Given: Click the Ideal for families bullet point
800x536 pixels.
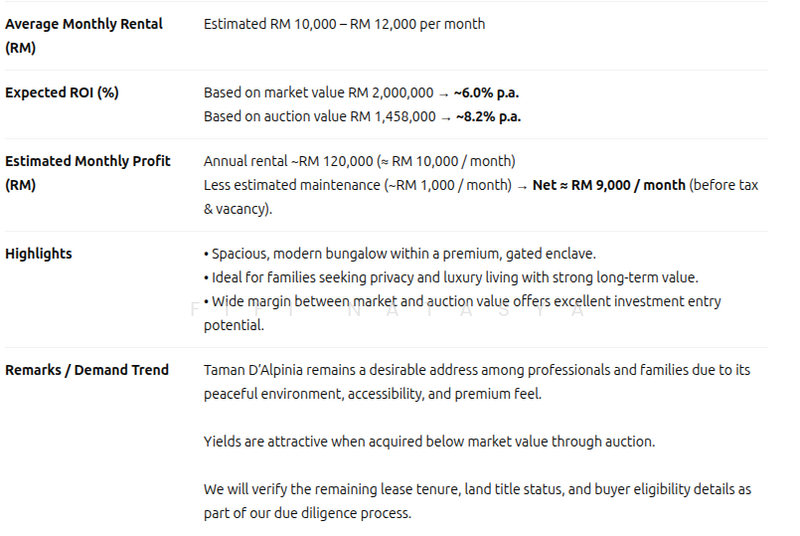Looking at the screenshot, I should click(450, 277).
